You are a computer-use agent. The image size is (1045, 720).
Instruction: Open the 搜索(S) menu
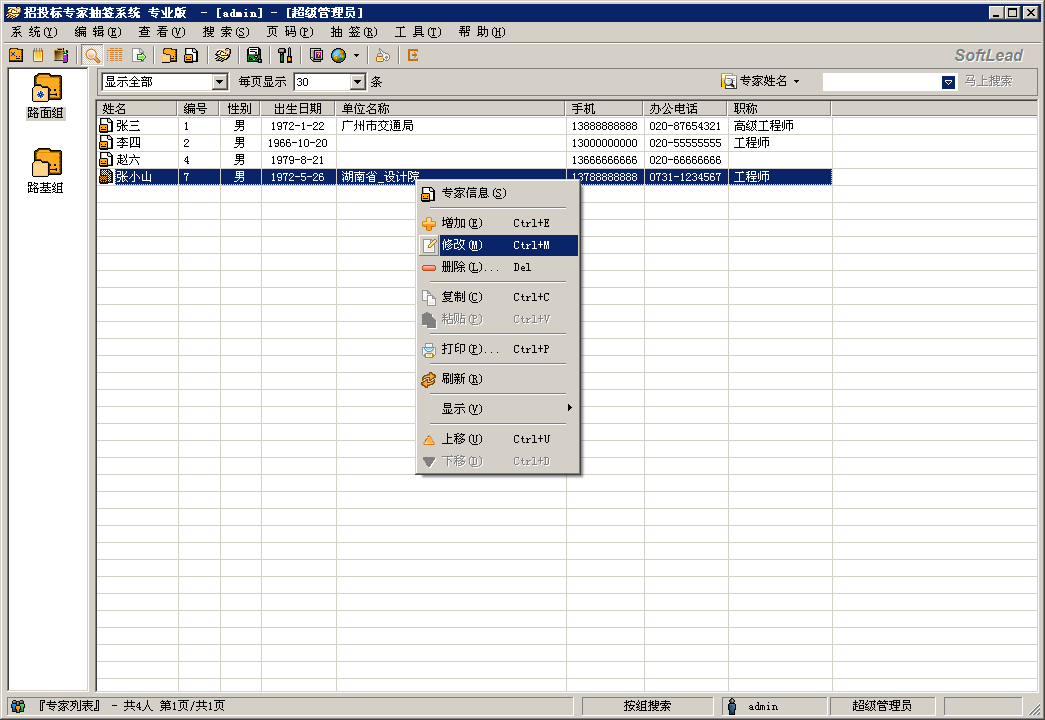226,32
